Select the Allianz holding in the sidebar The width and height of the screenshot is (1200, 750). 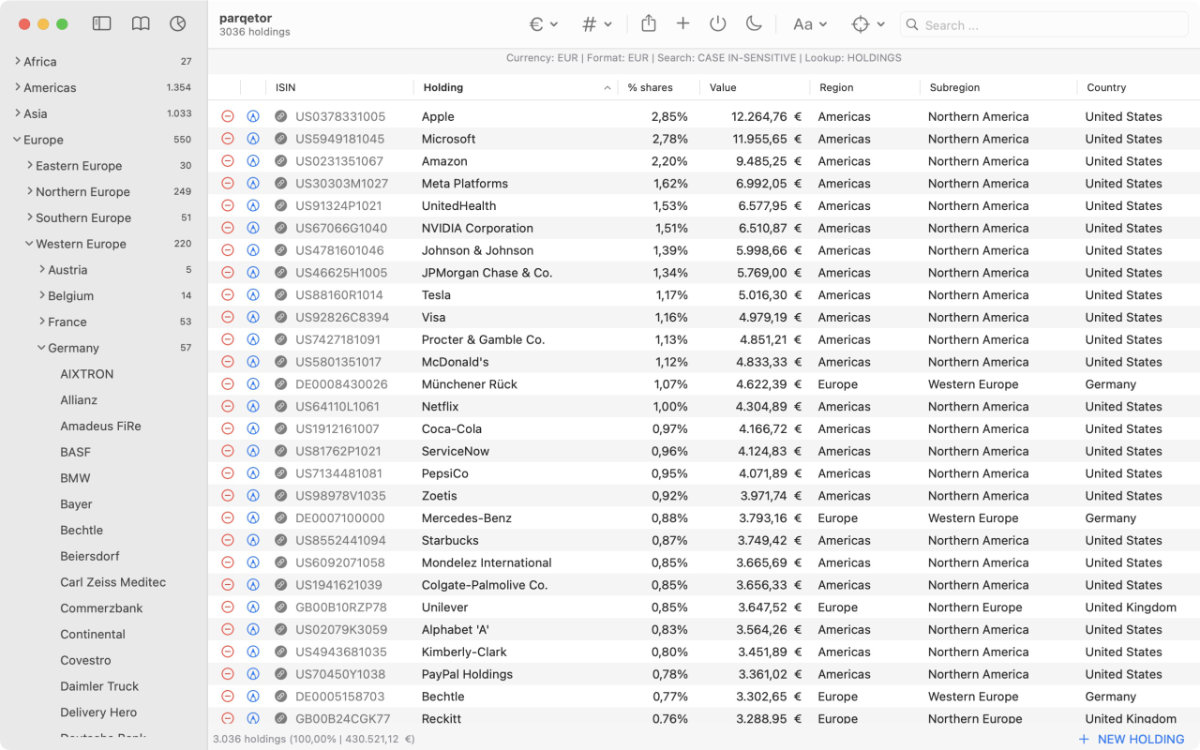(78, 399)
